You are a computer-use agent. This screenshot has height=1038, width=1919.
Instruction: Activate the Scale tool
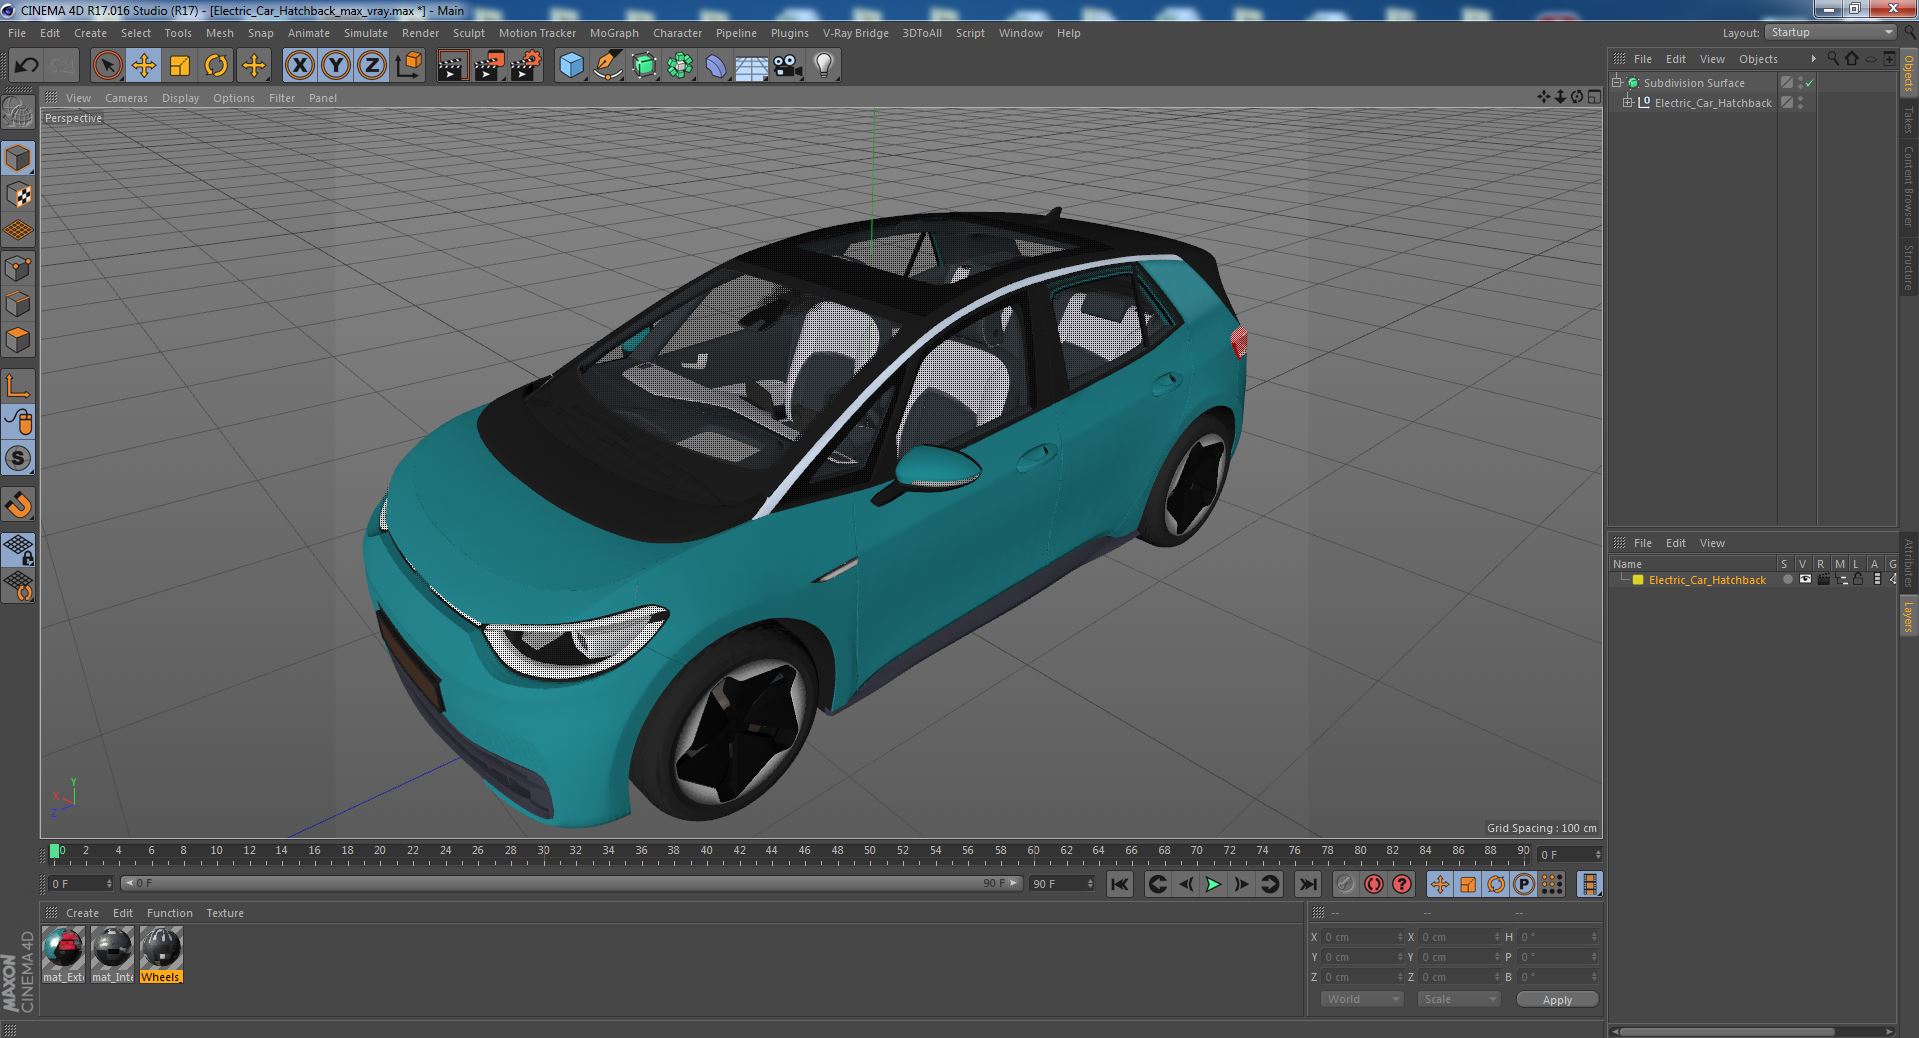click(180, 66)
